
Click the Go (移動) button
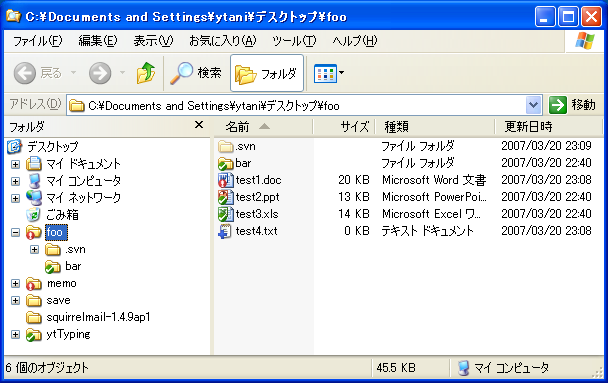pos(572,105)
